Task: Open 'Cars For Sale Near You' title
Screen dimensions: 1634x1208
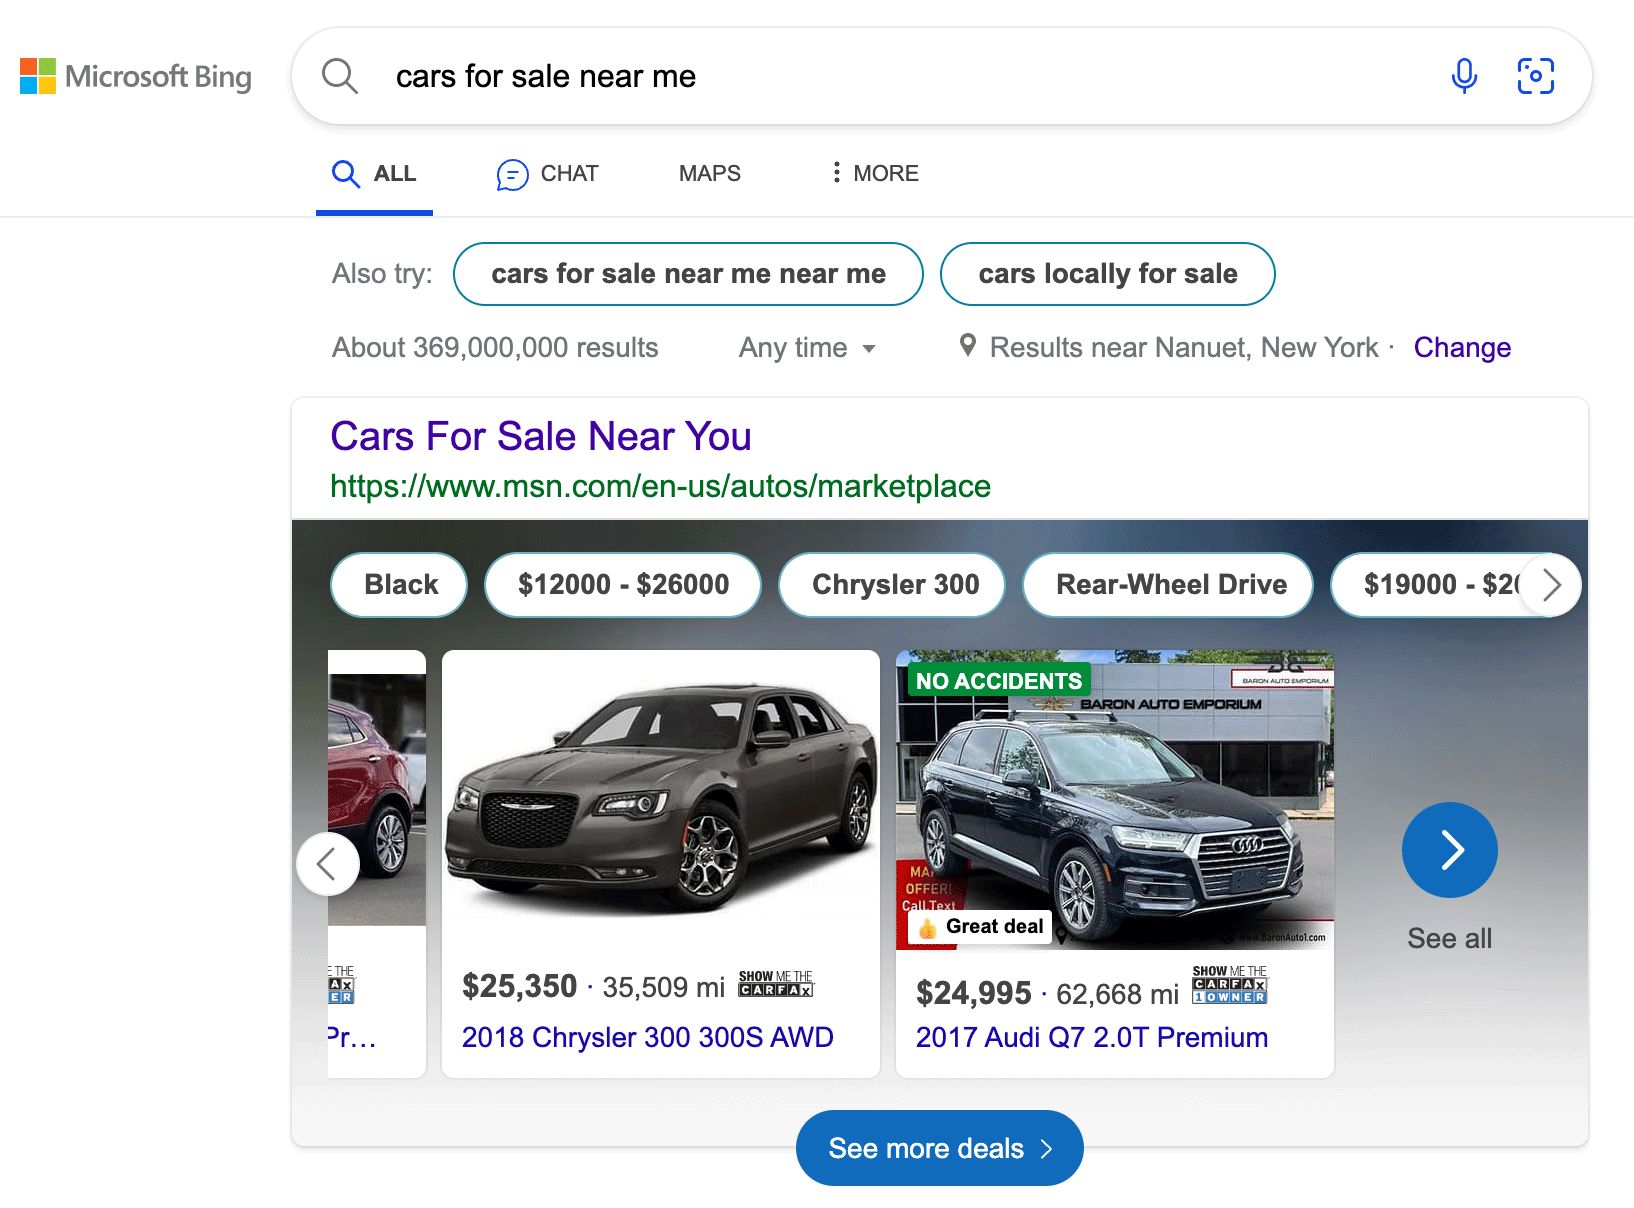Action: (x=541, y=437)
